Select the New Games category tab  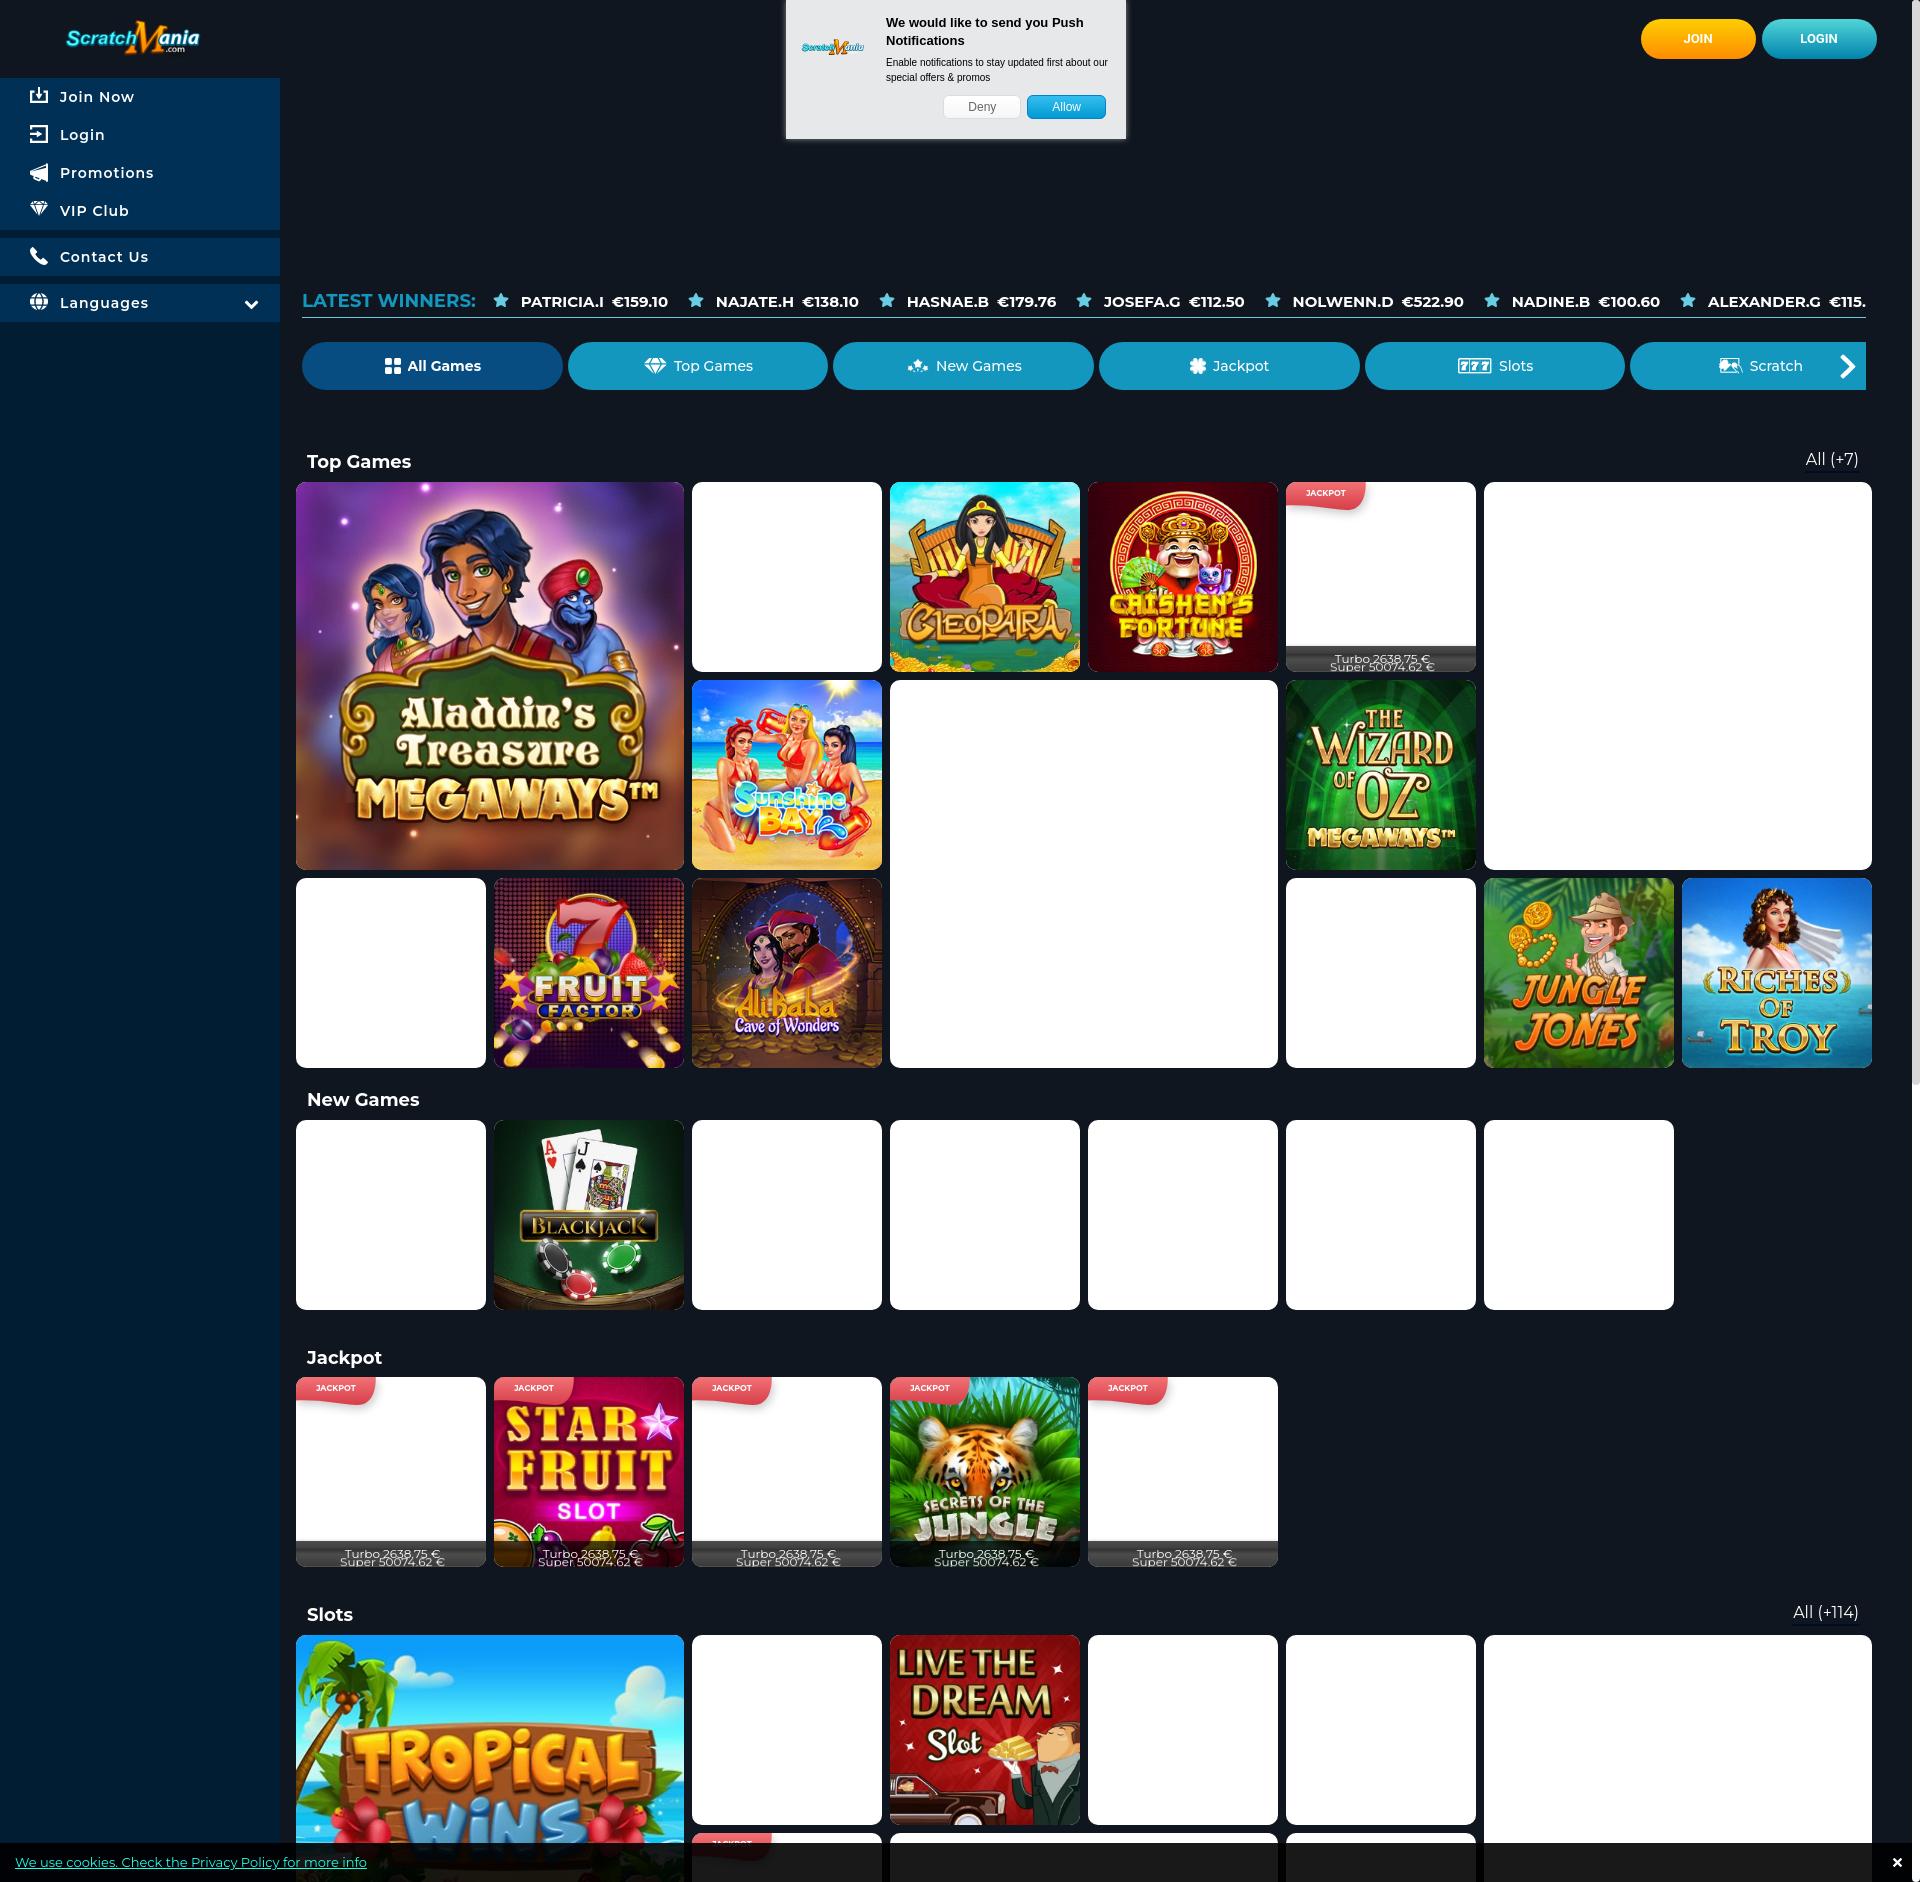pos(963,366)
